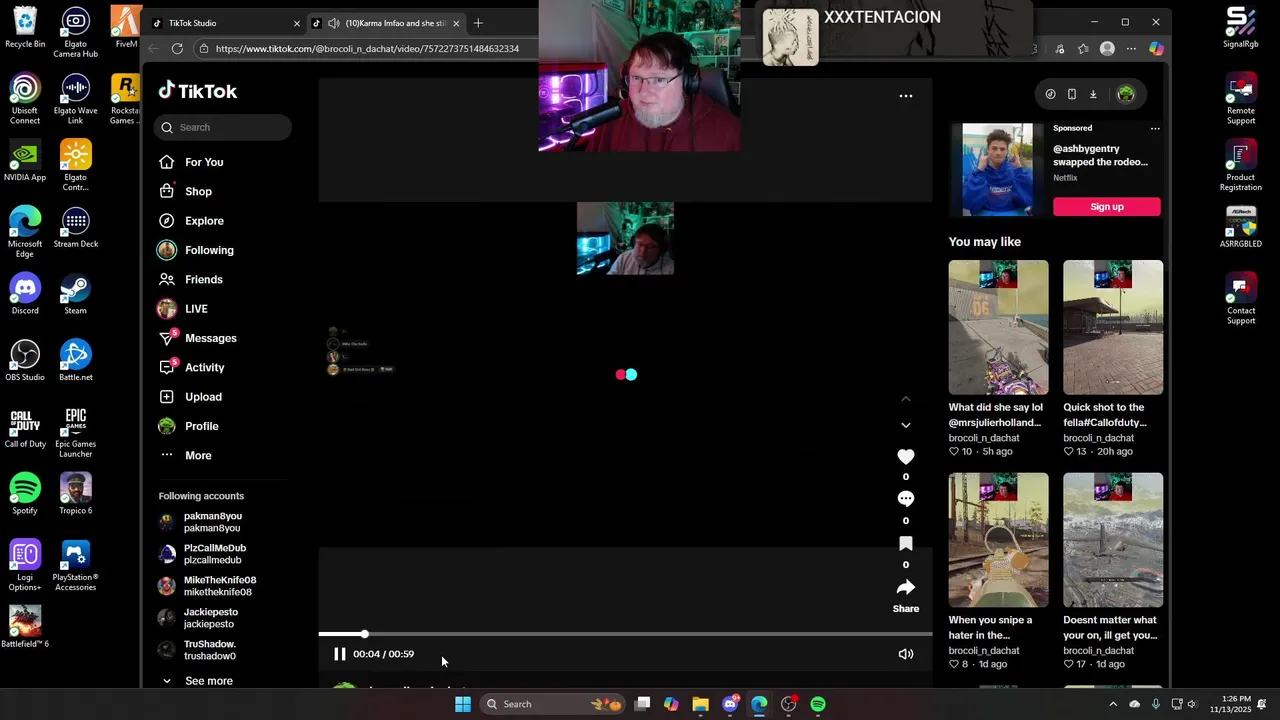
Task: Launch Steam from the desktop
Action: (x=75, y=294)
